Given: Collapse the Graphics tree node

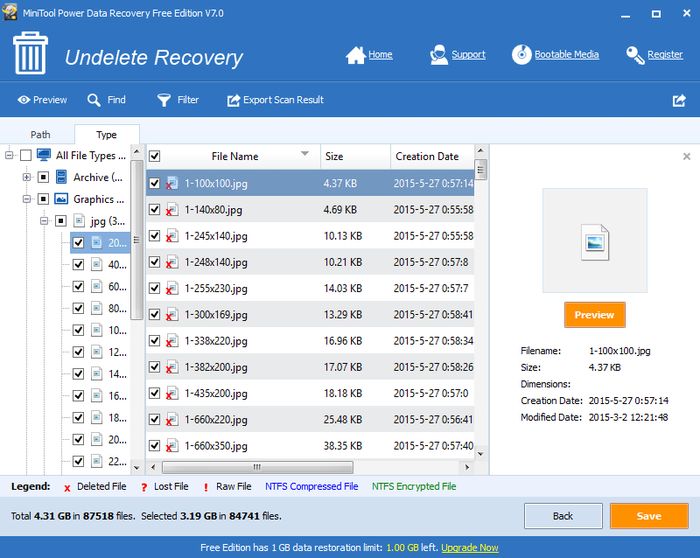Looking at the screenshot, I should pos(27,199).
